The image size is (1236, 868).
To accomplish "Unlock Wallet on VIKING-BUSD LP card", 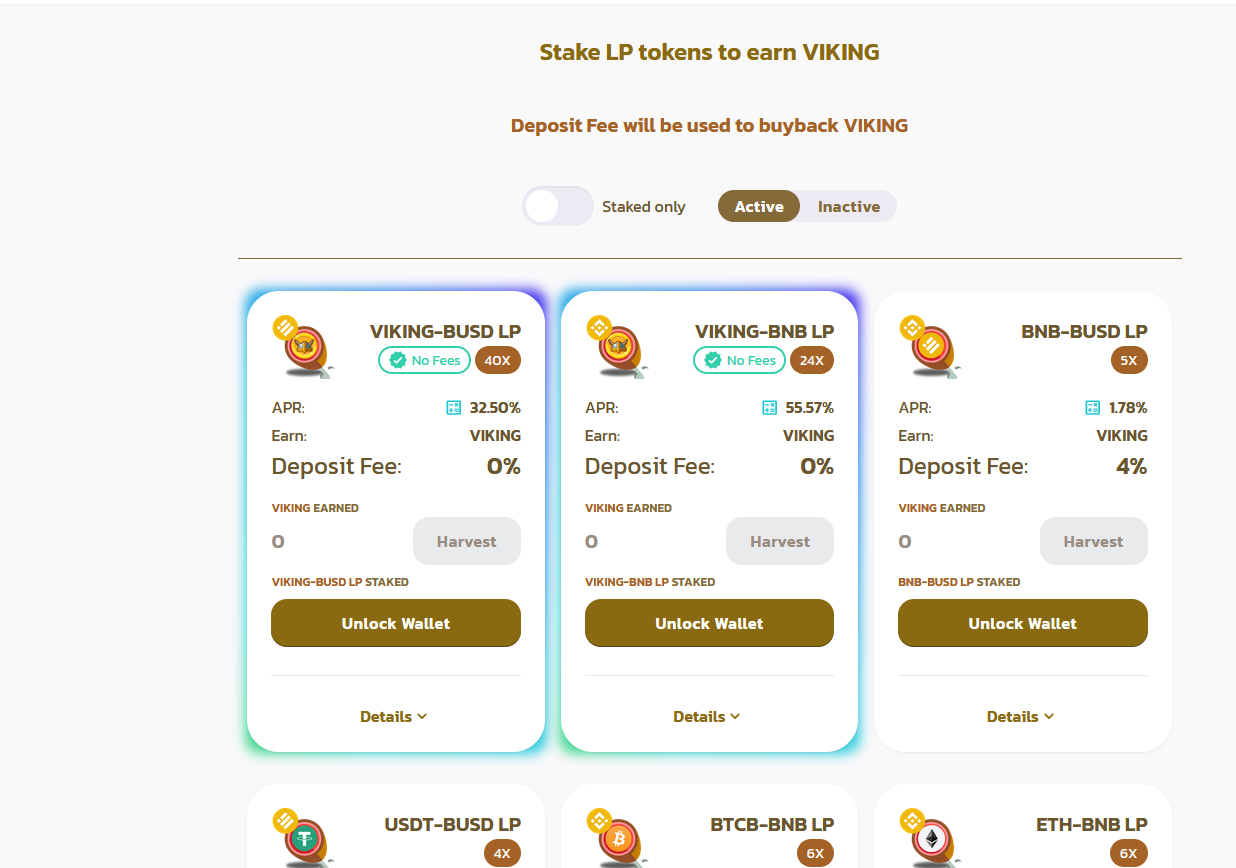I will point(396,623).
